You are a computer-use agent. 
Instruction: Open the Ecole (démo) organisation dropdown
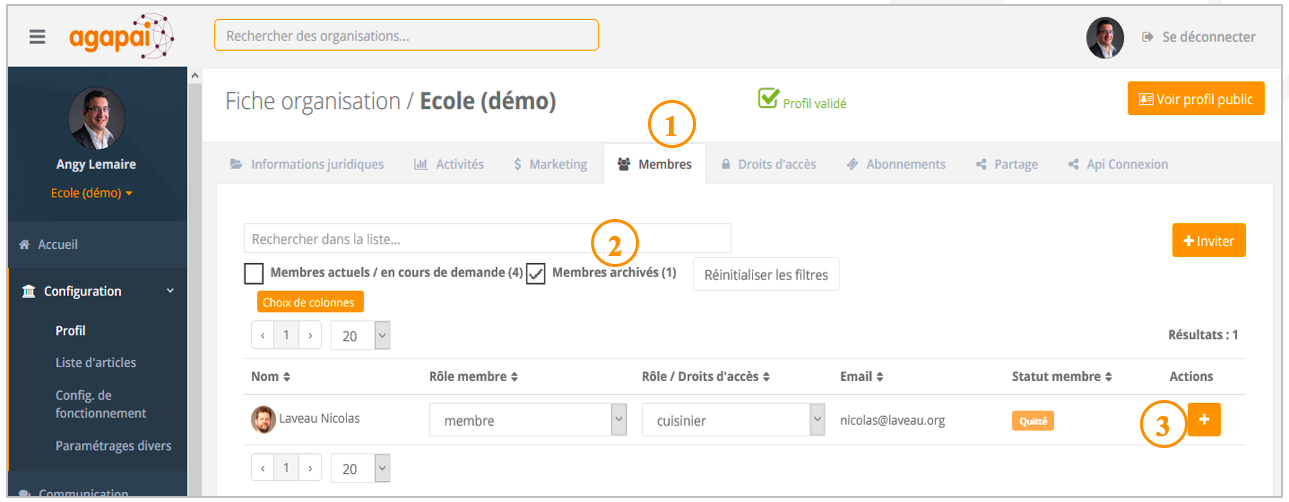tap(92, 193)
